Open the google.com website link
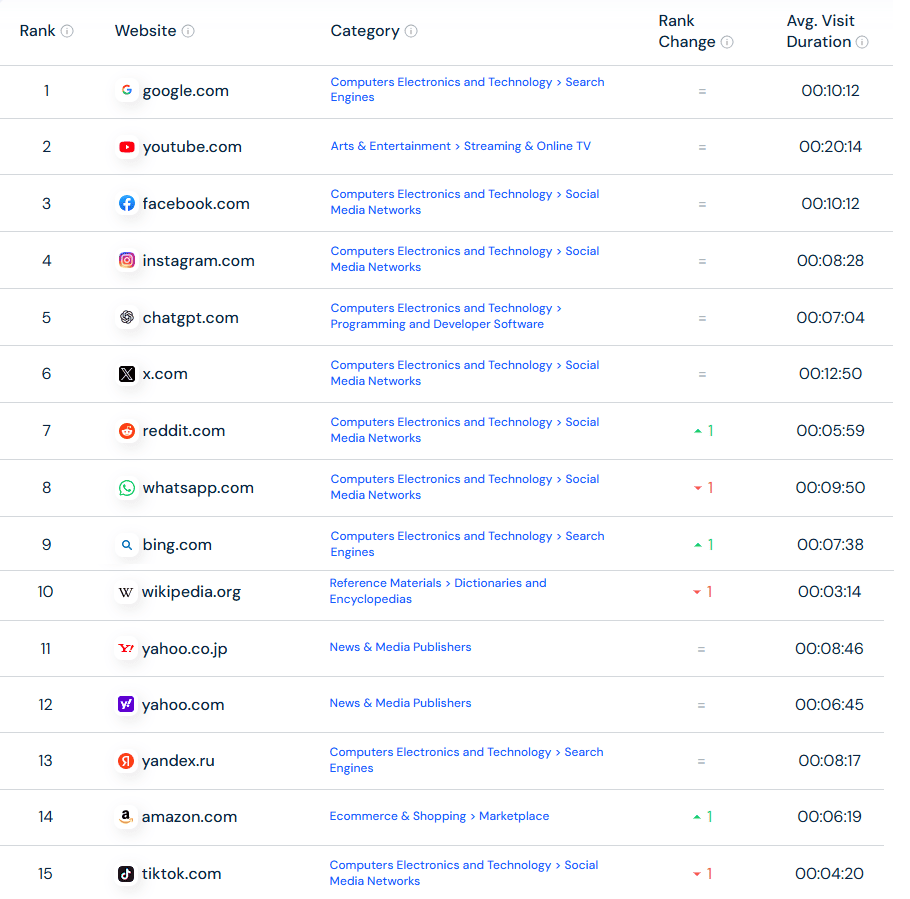The image size is (910, 899). [186, 91]
